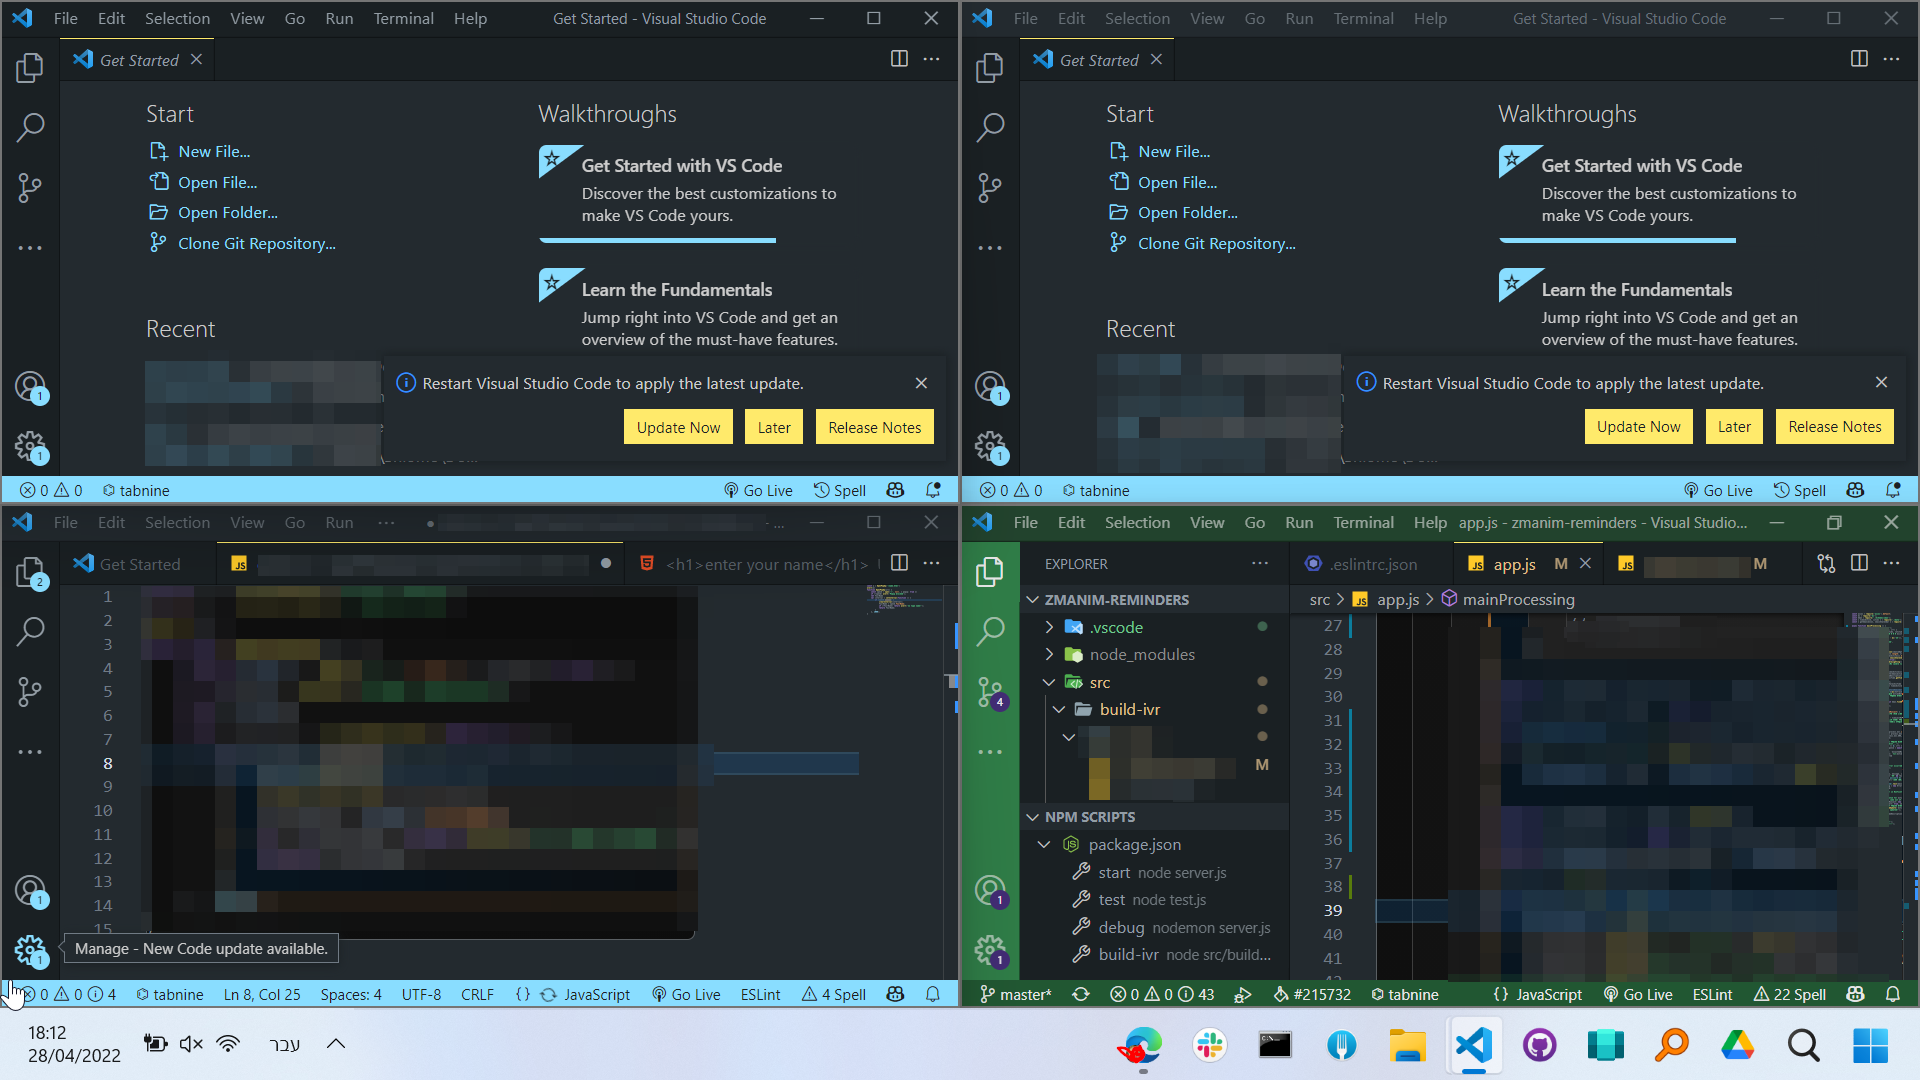Open Source Control with 4 changes in zmanim-reminders window

click(x=990, y=692)
